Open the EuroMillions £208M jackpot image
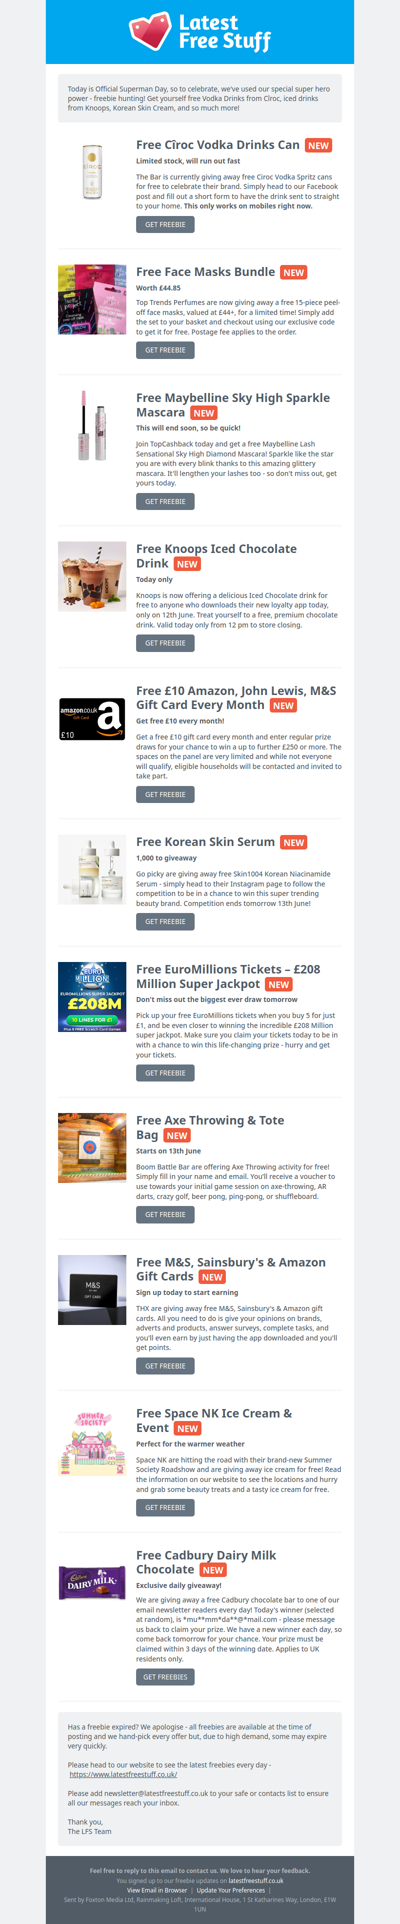 tap(92, 996)
